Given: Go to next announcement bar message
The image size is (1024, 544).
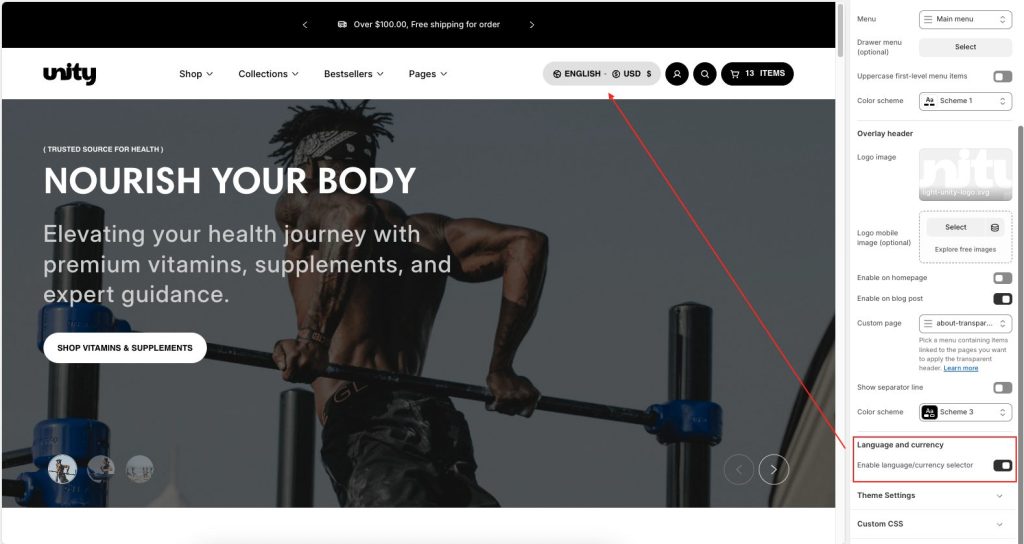Looking at the screenshot, I should [532, 25].
